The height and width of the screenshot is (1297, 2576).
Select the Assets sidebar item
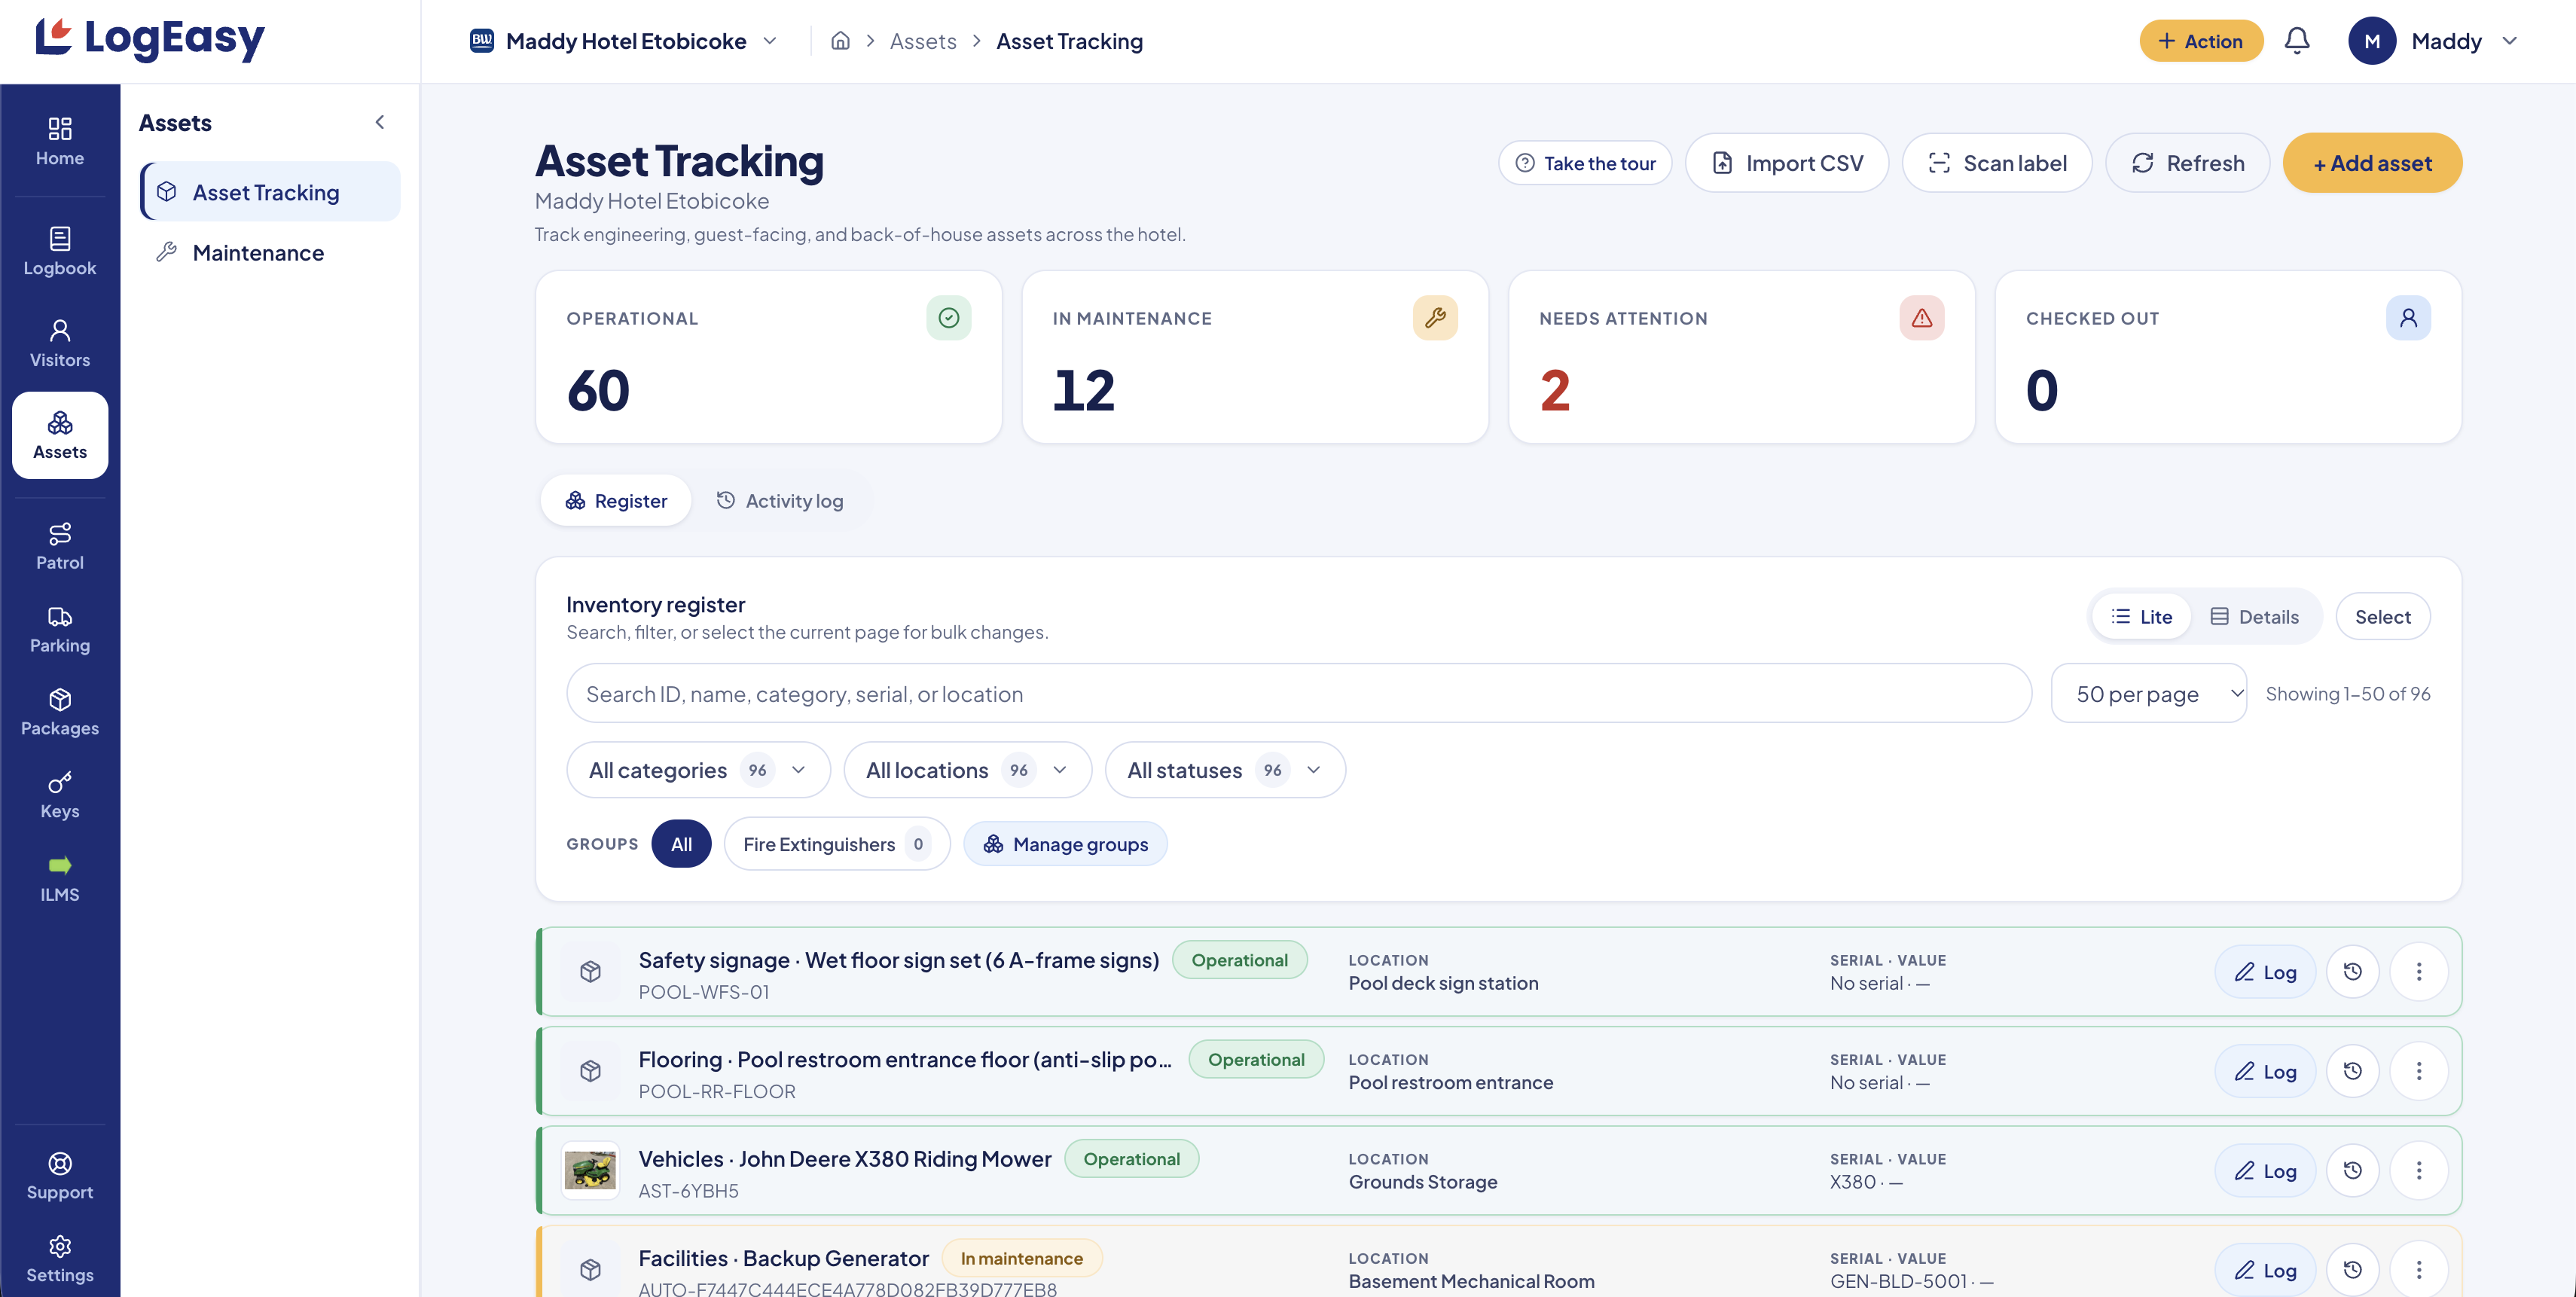[x=60, y=435]
